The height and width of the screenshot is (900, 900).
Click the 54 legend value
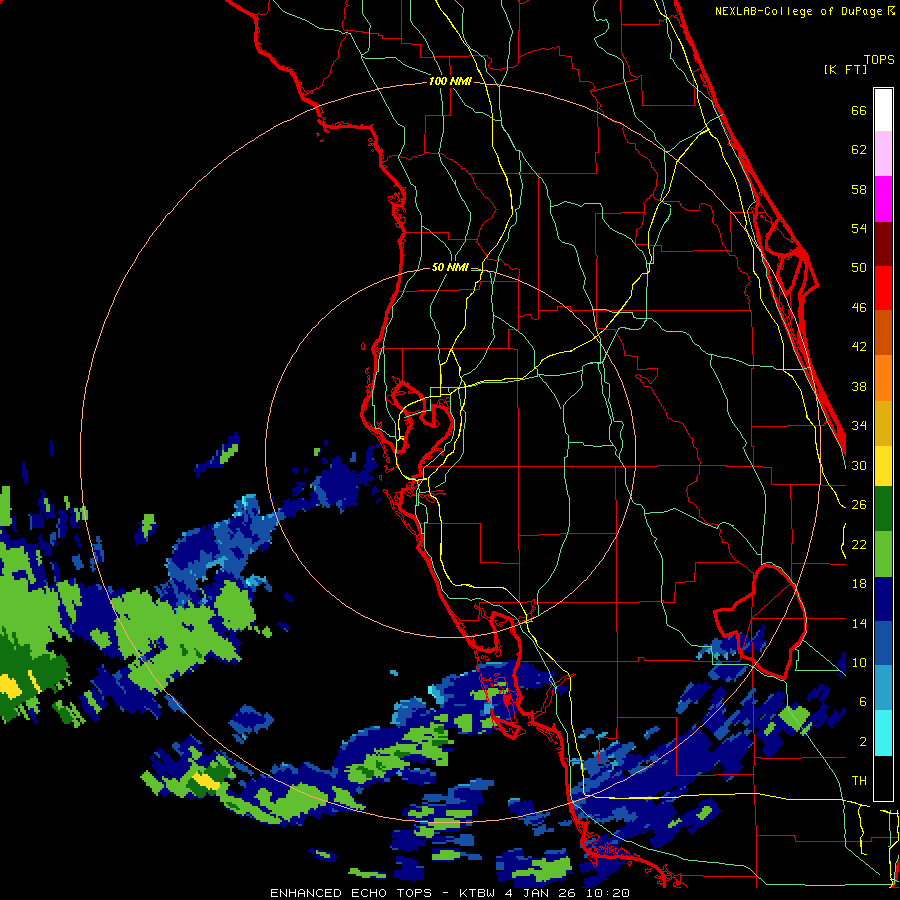(859, 228)
